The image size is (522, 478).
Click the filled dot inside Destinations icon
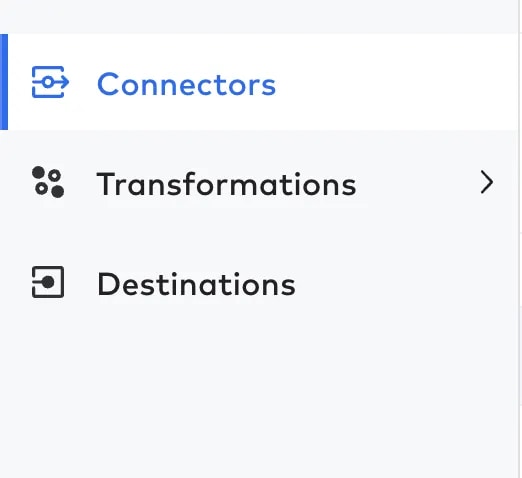pyautogui.click(x=48, y=282)
